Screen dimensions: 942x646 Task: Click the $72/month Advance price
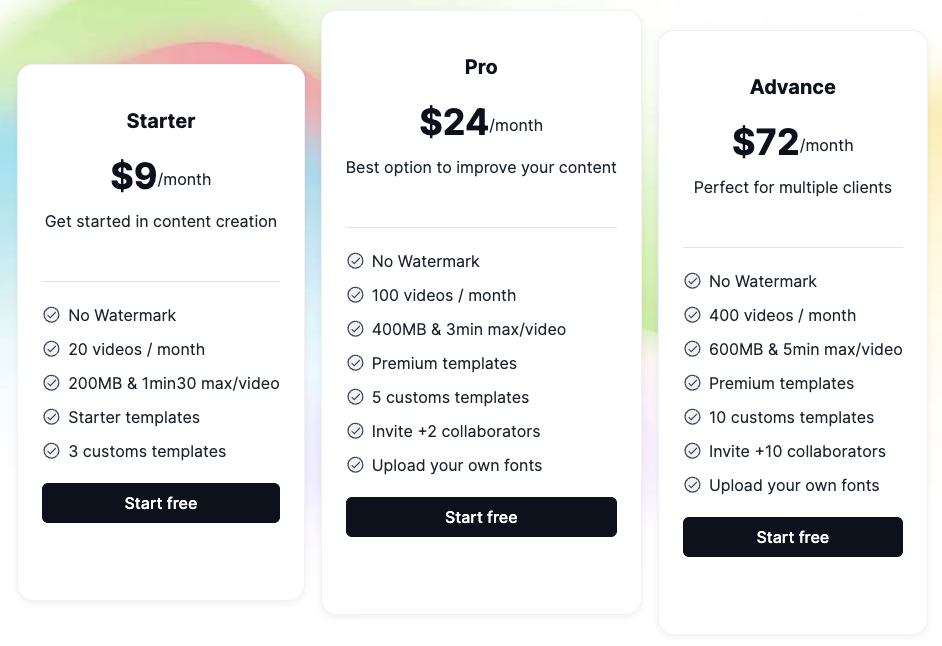point(792,143)
